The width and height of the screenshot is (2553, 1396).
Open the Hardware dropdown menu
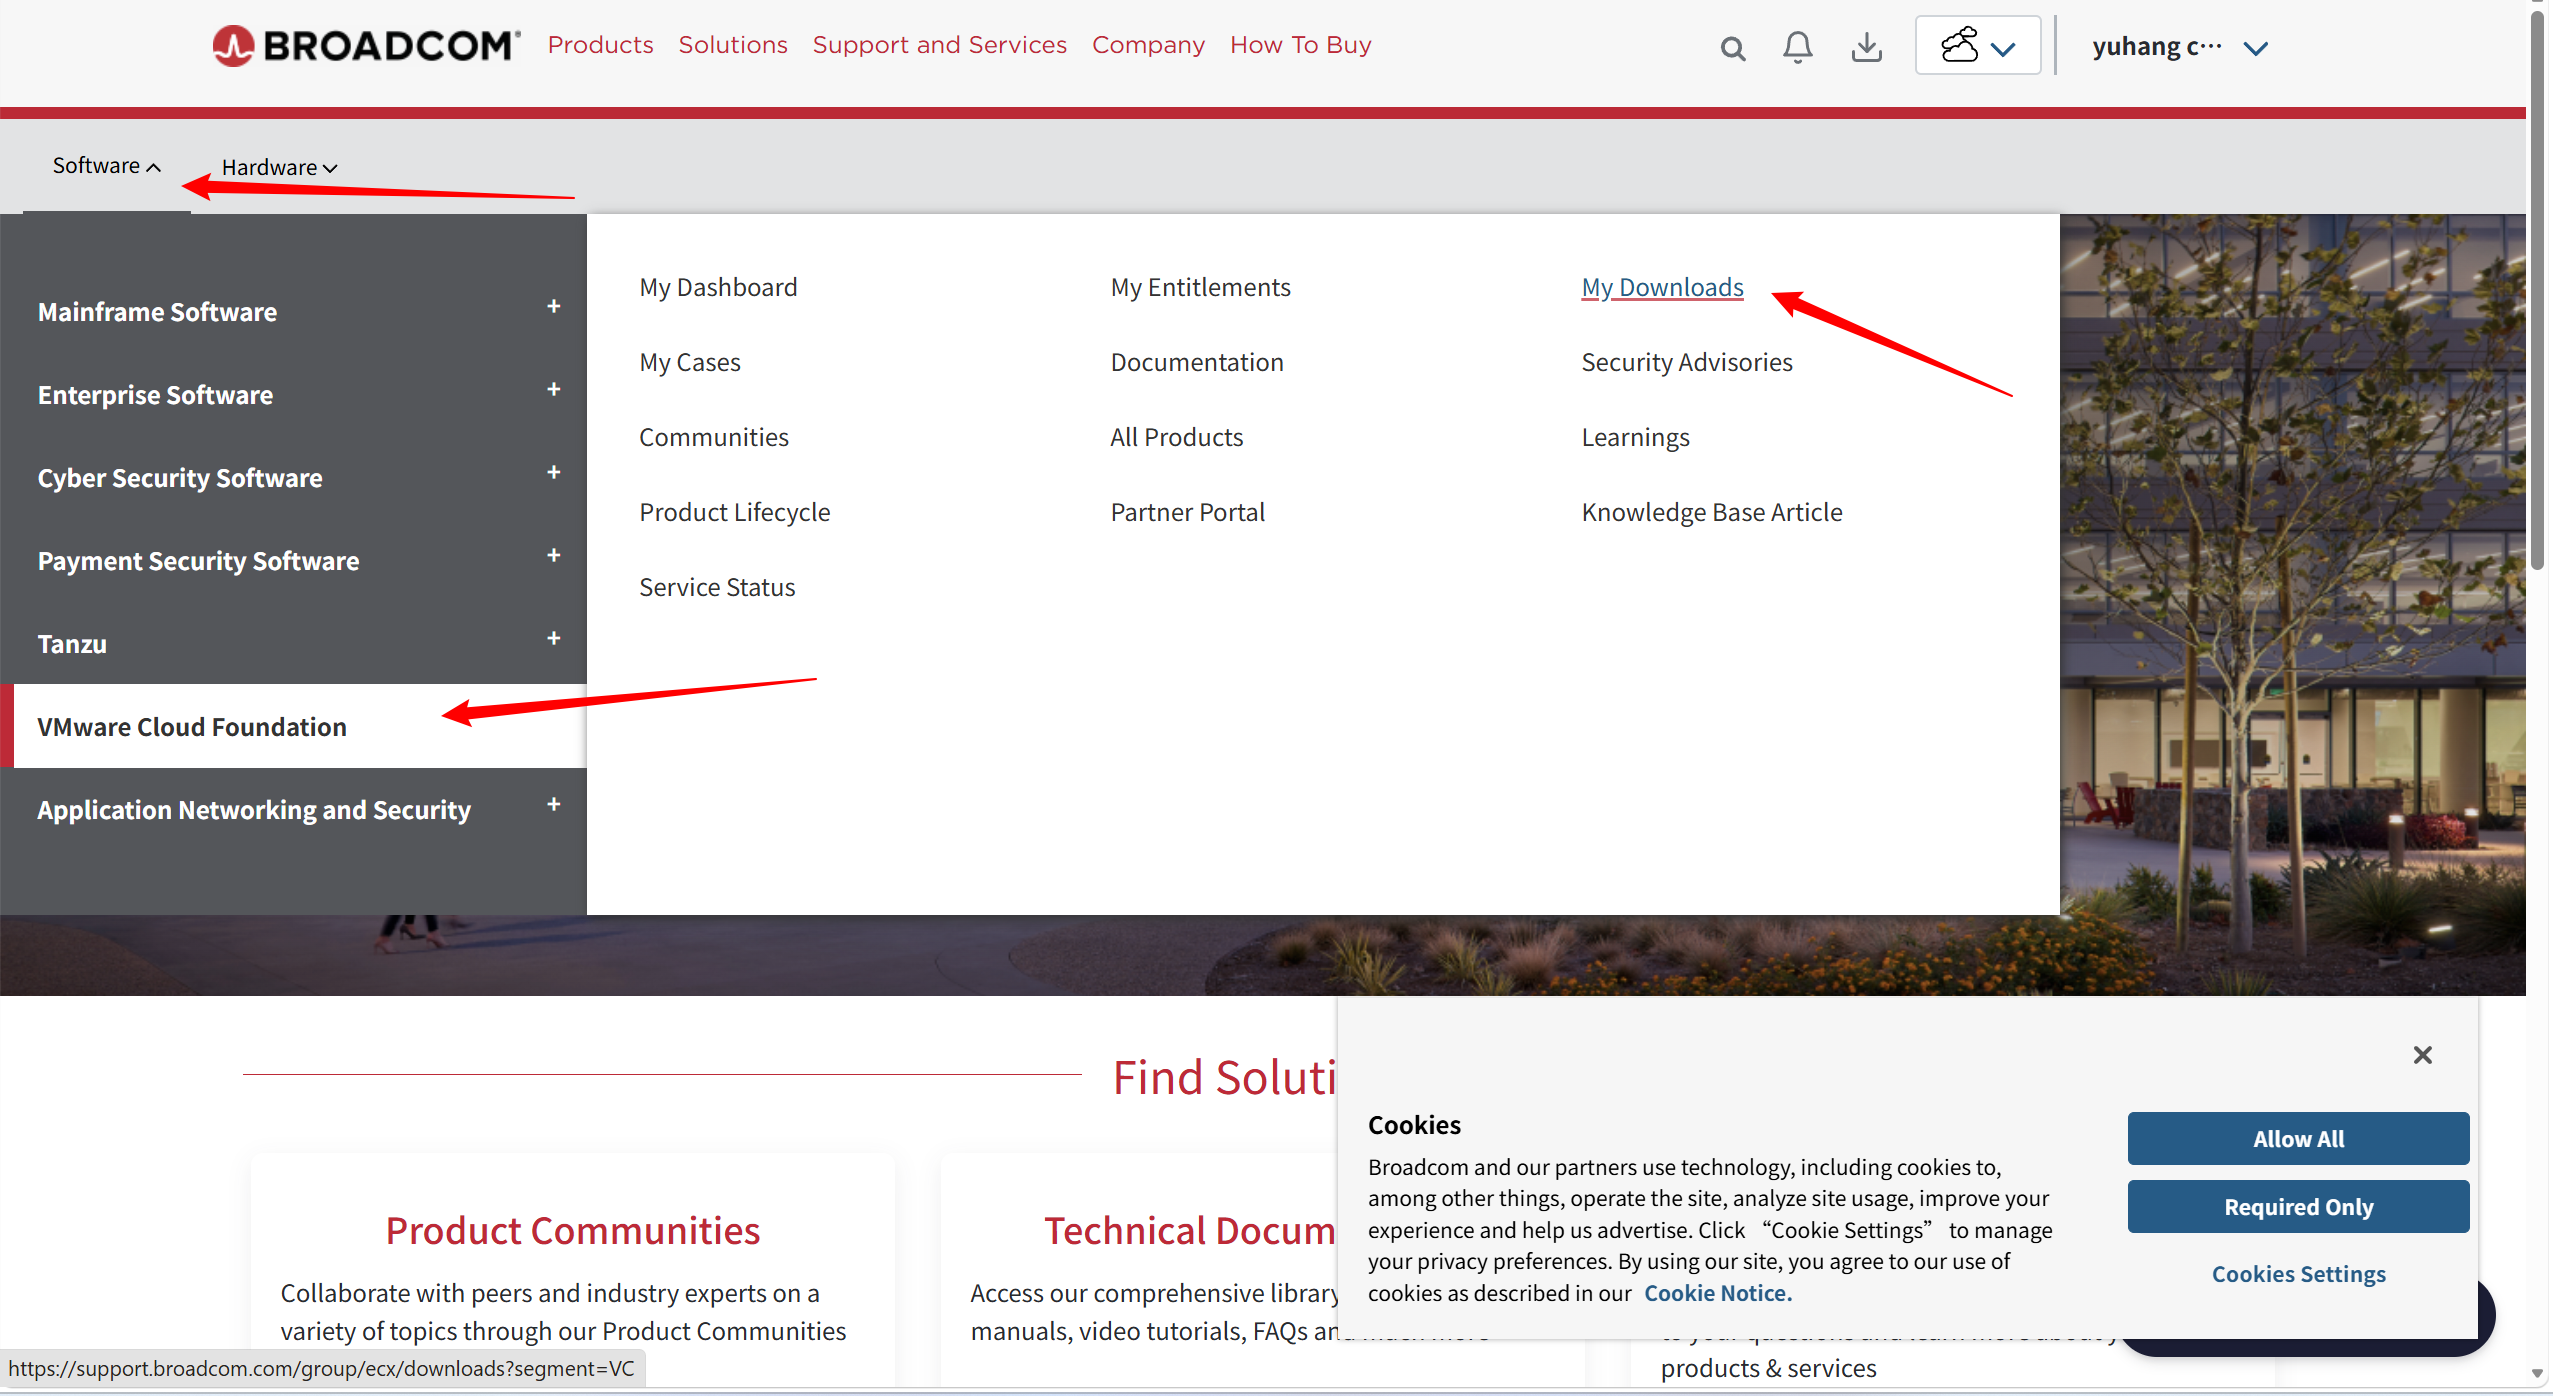[x=279, y=168]
